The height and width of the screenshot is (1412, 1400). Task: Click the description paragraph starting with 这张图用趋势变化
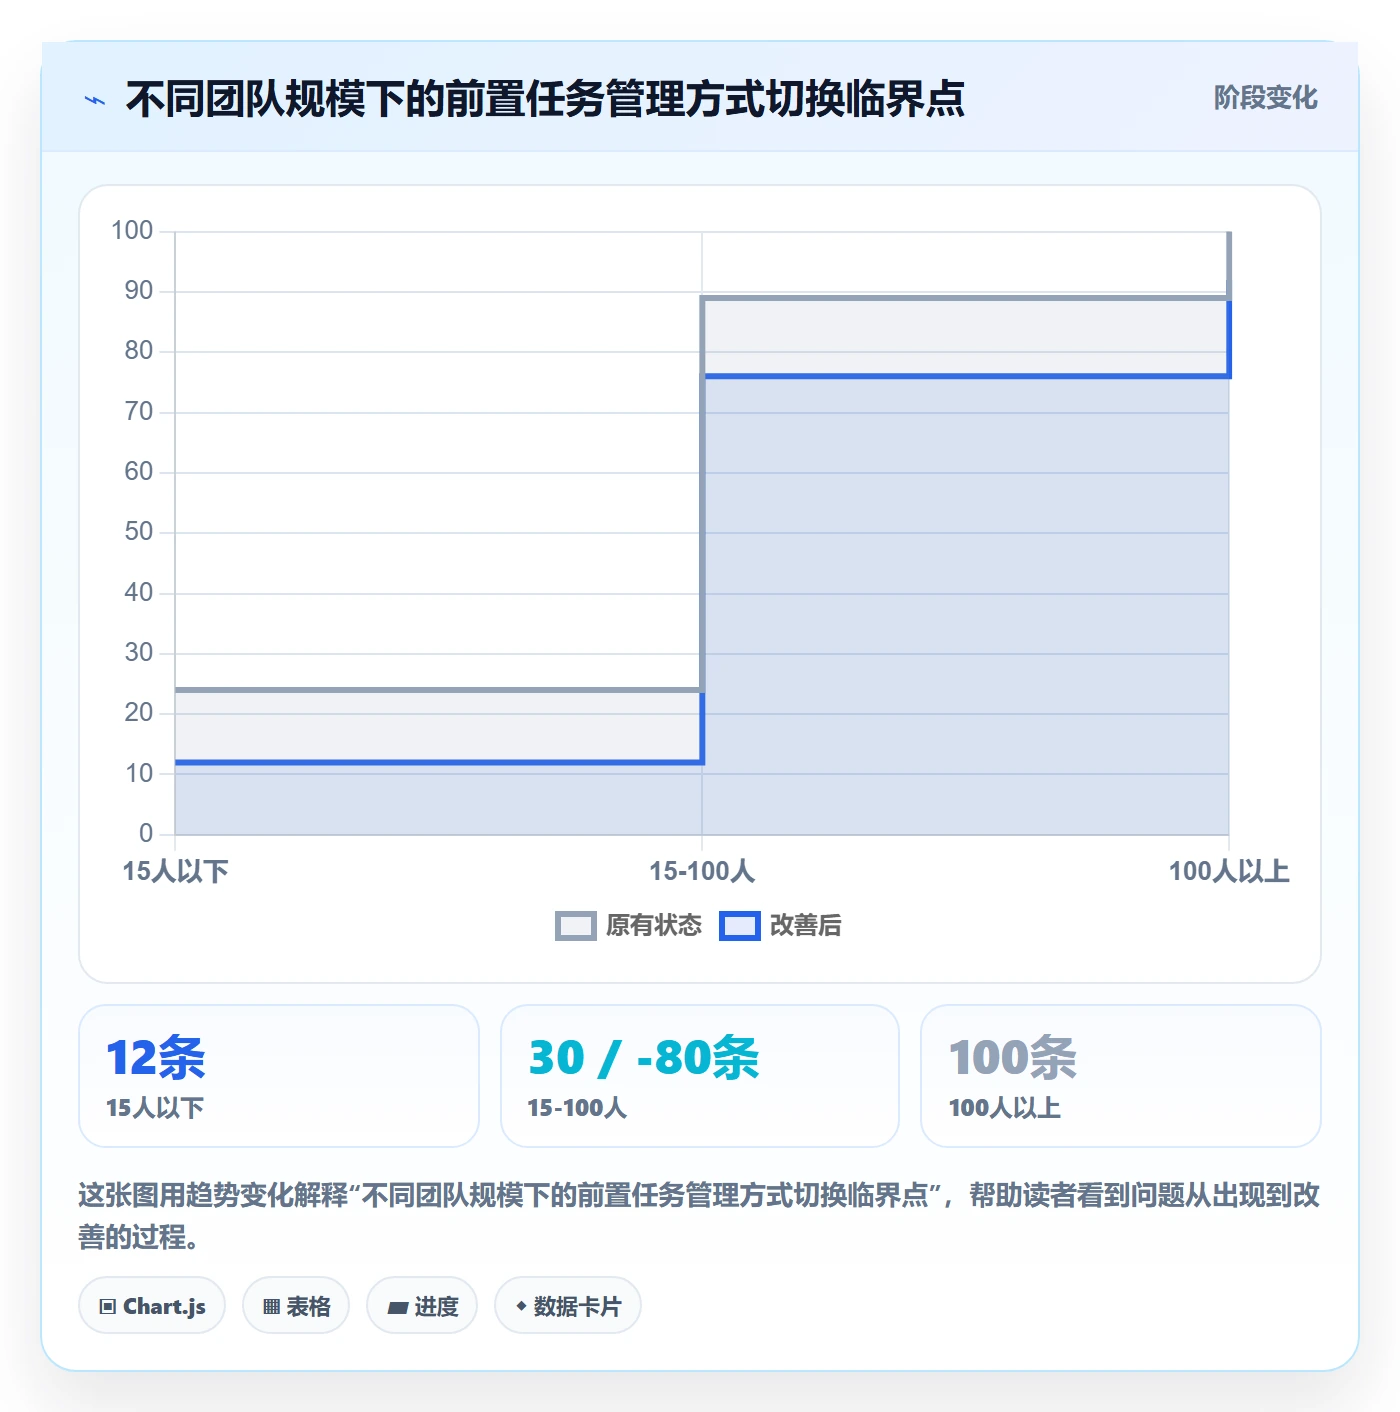coord(699,1216)
